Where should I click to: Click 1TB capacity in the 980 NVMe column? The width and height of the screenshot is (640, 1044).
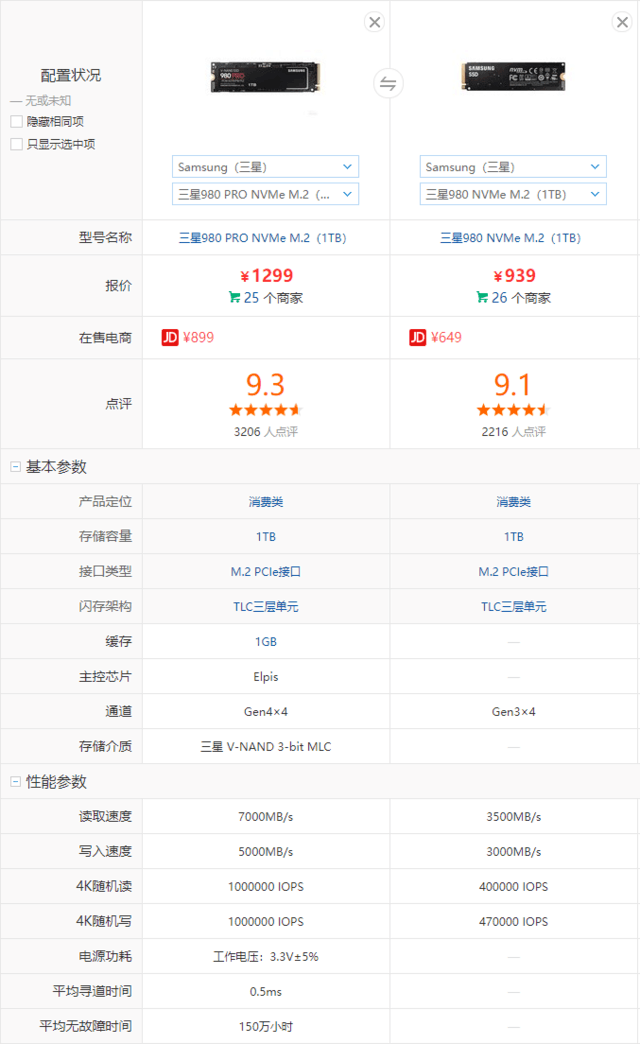point(513,537)
